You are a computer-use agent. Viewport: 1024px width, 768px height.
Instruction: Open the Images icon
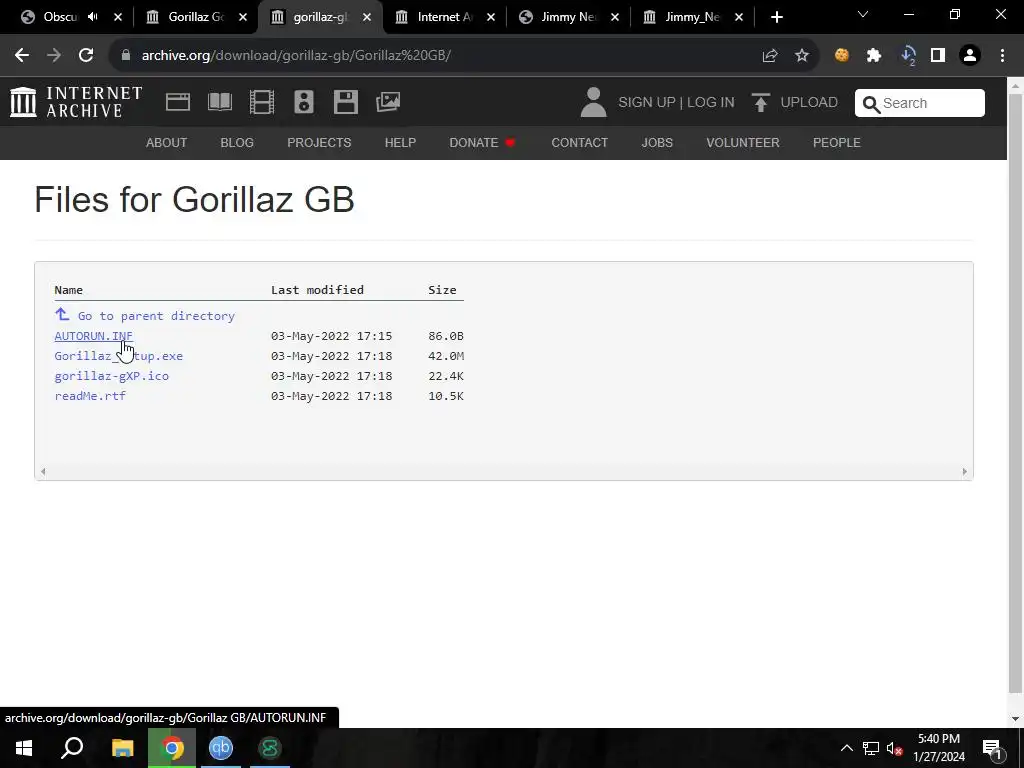click(x=388, y=102)
